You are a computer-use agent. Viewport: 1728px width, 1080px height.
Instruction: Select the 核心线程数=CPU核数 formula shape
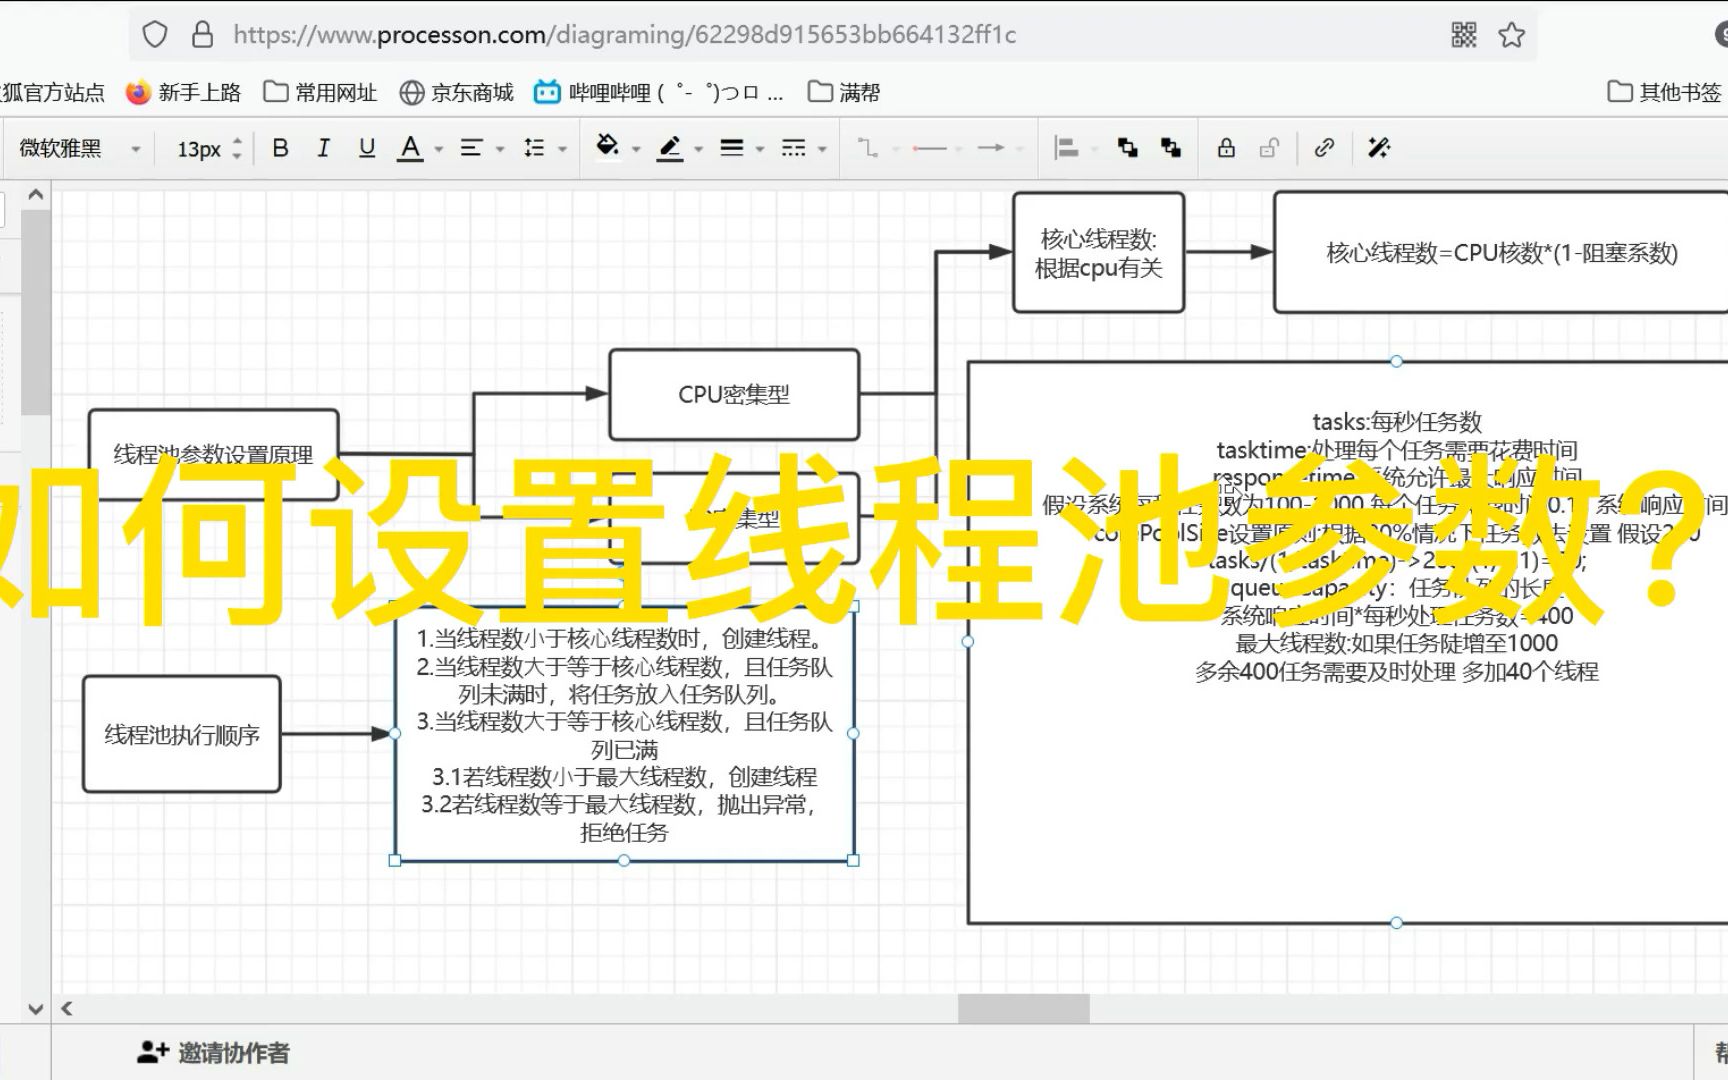click(1501, 253)
